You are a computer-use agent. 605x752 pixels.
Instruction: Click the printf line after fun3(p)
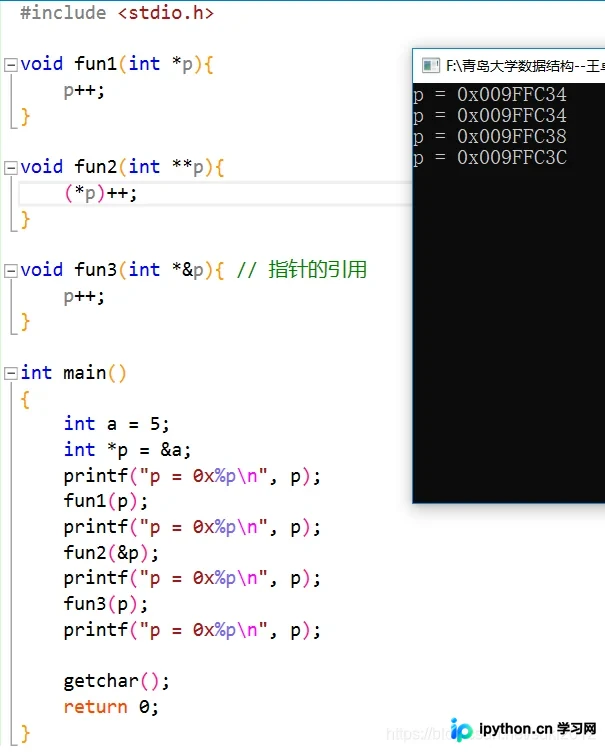[x=192, y=630]
